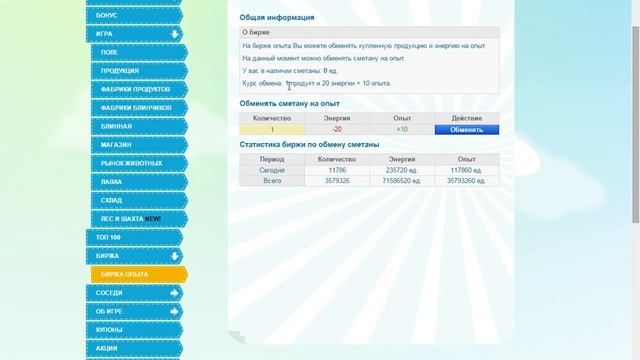Collapse the БИРЖА section arrow
The image size is (640, 360).
(175, 256)
